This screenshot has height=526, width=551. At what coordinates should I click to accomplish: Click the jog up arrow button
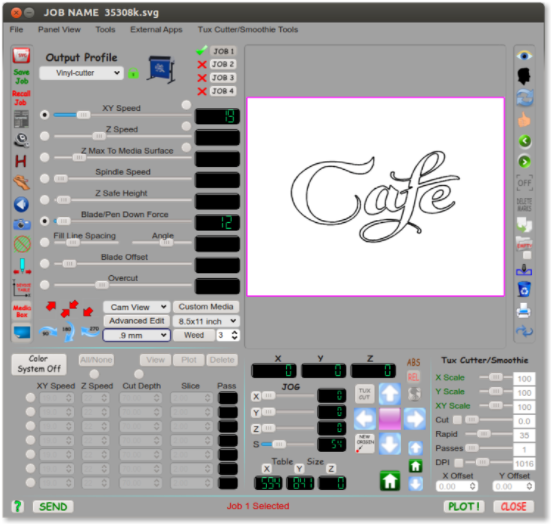tap(390, 394)
